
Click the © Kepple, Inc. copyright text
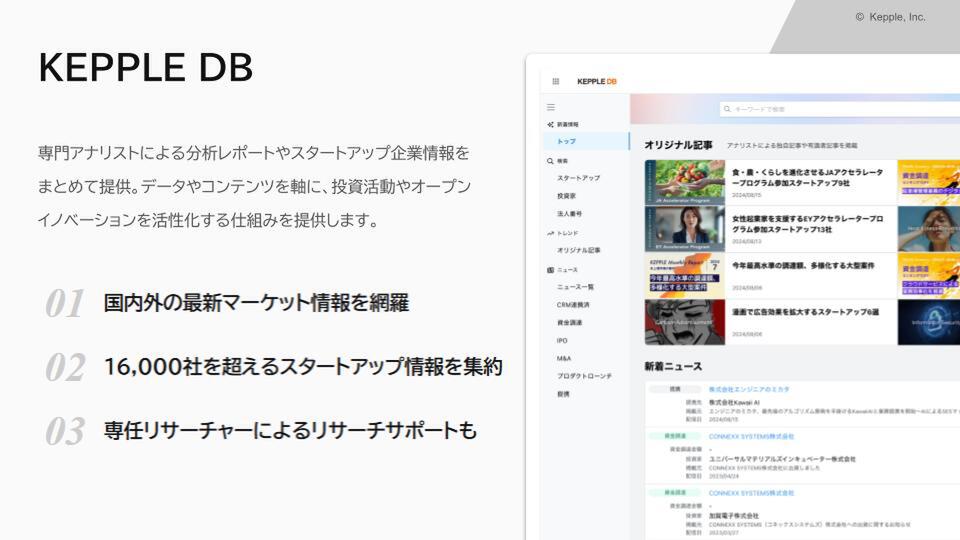pyautogui.click(x=890, y=17)
